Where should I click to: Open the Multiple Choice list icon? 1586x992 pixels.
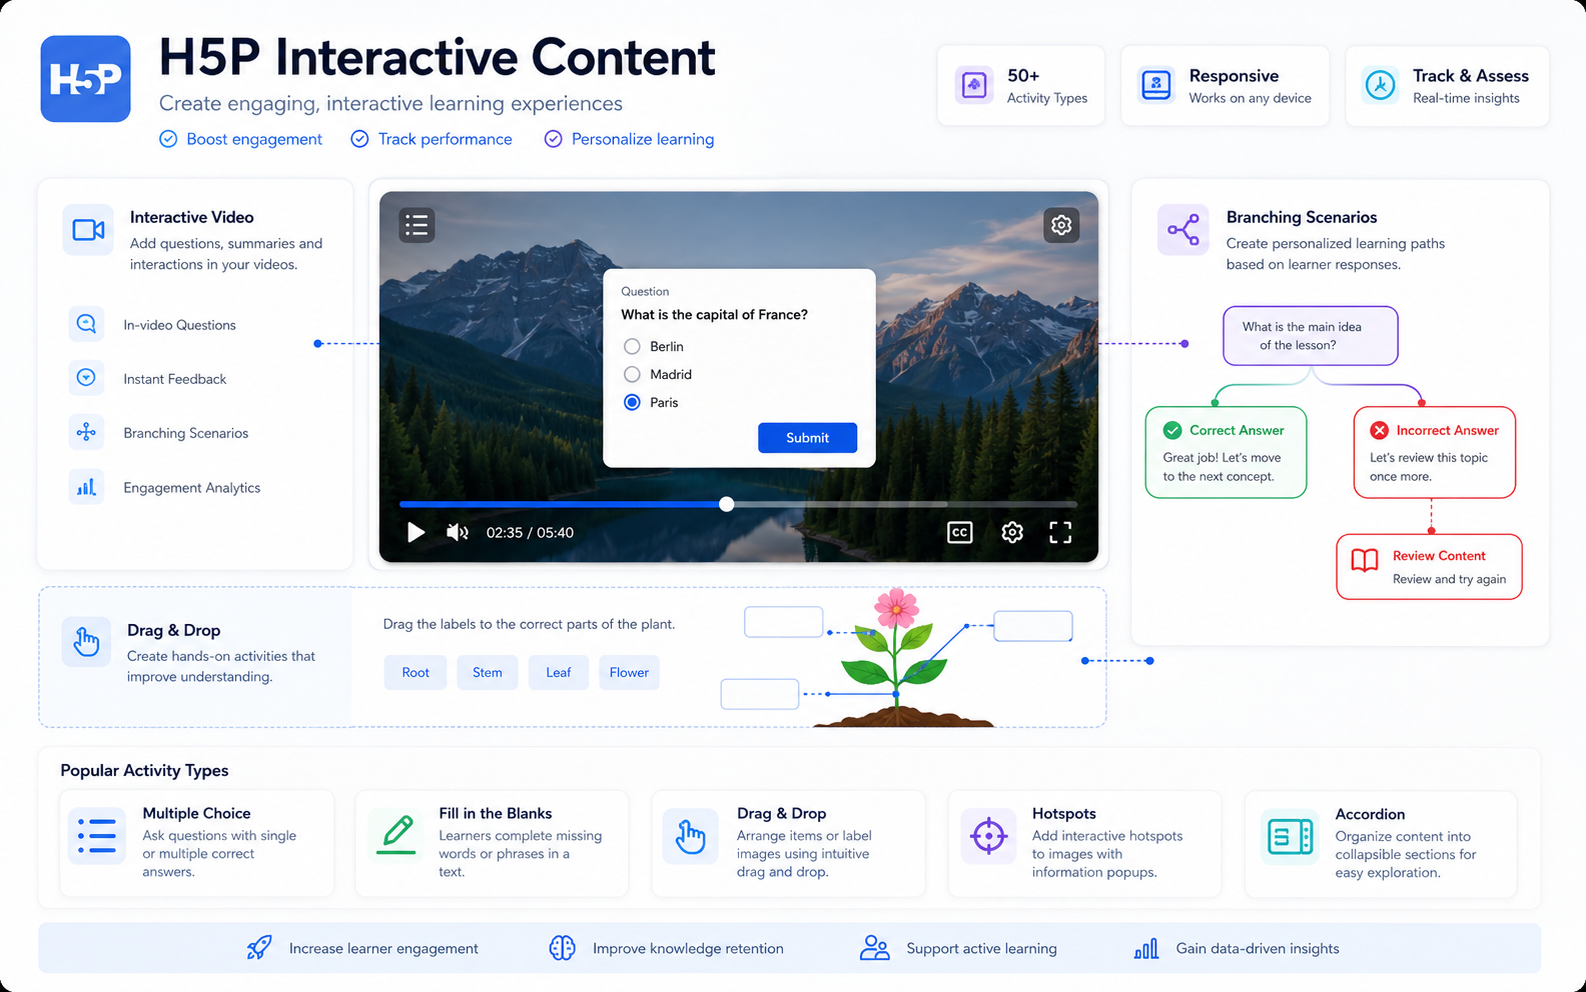click(x=97, y=836)
